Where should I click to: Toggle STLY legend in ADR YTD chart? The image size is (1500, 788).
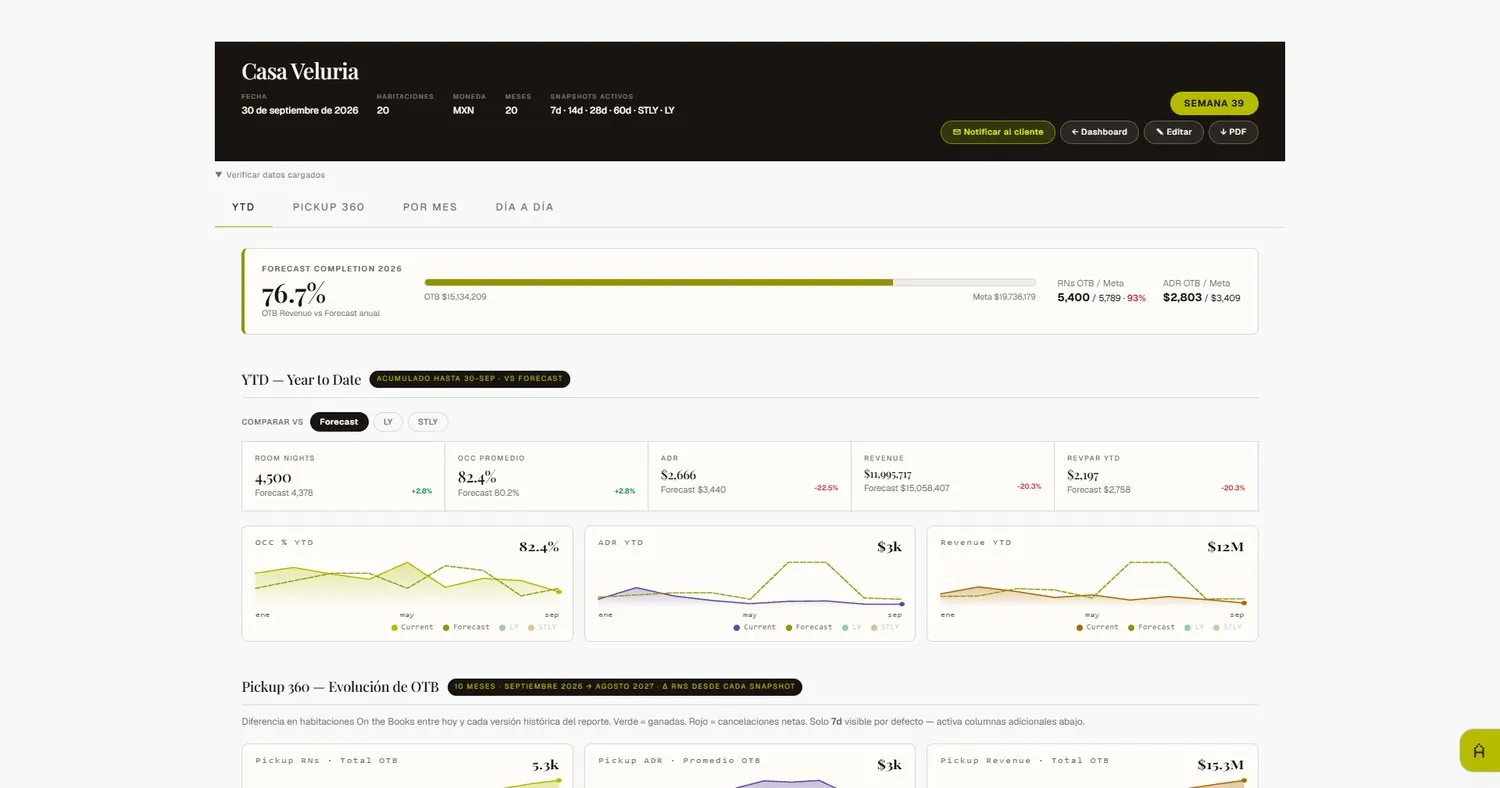[x=885, y=627]
